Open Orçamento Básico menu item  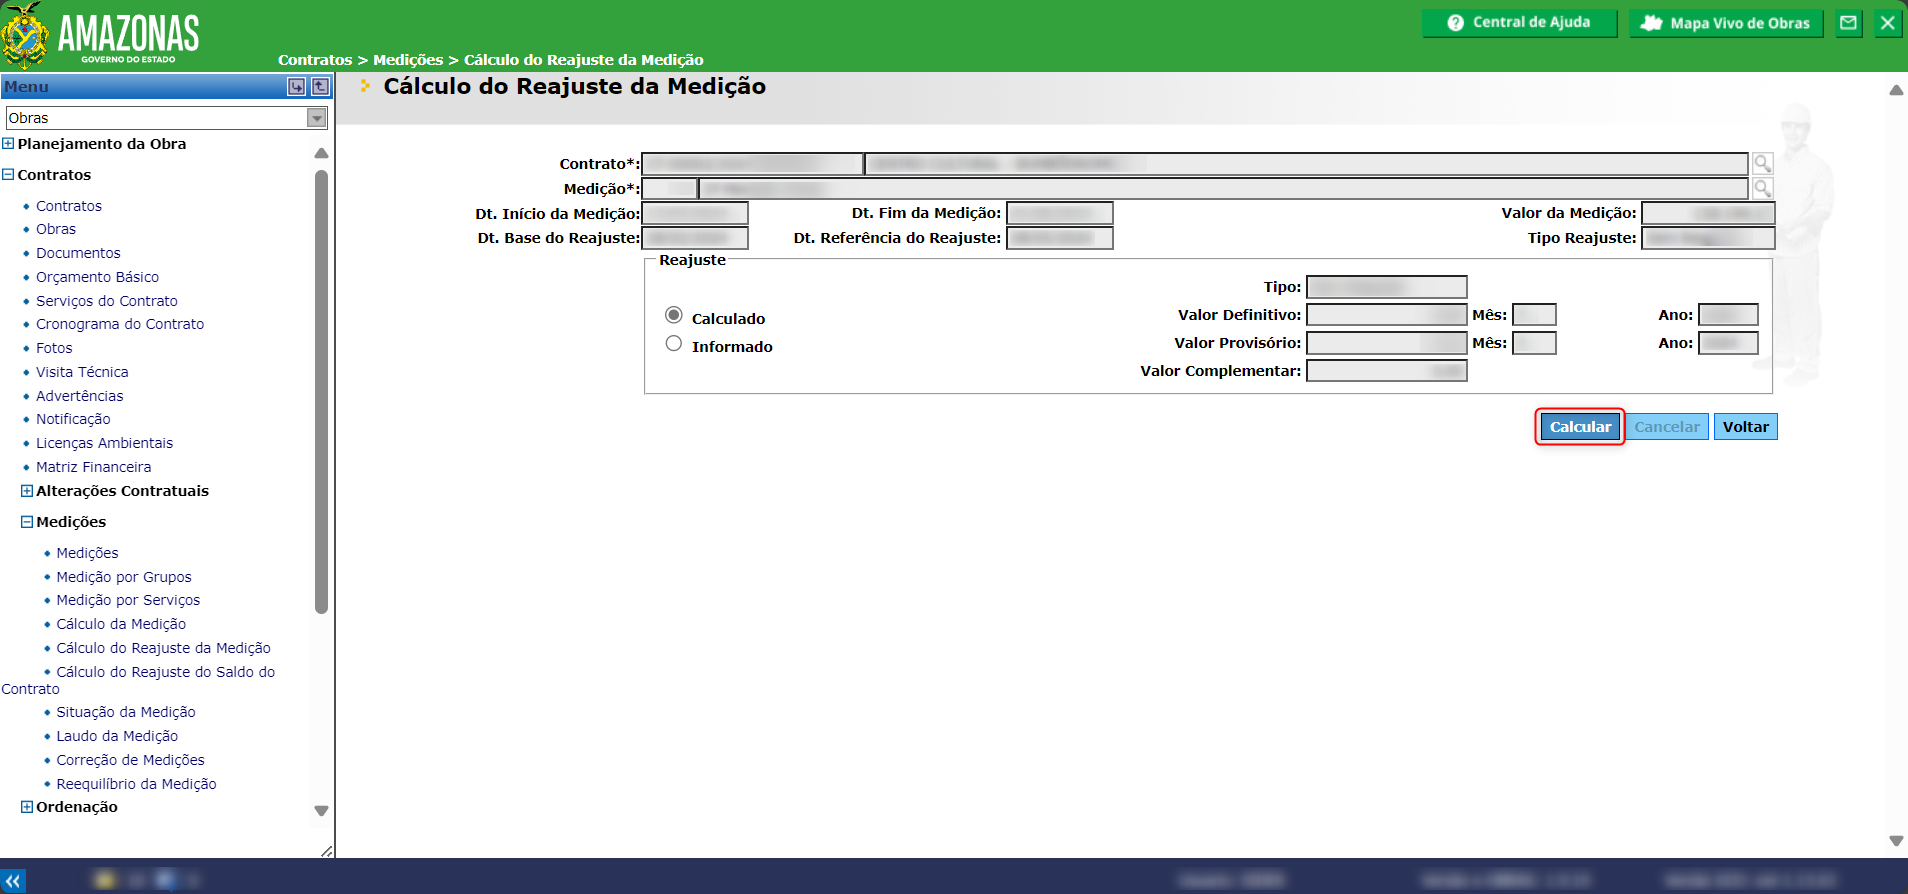pyautogui.click(x=97, y=277)
